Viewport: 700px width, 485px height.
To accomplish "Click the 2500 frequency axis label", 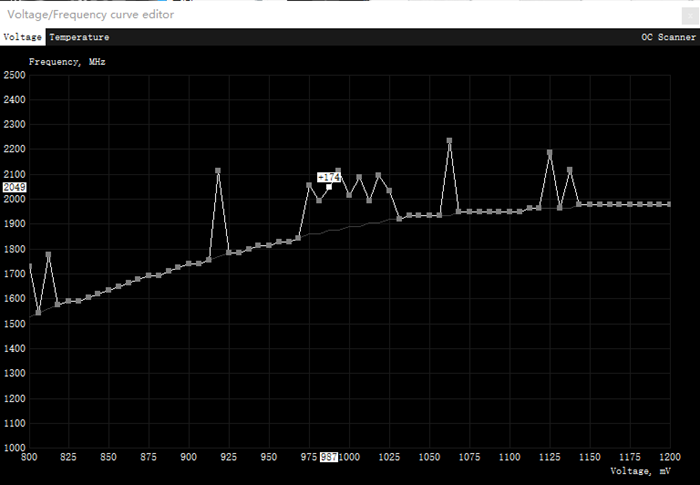I will (x=14, y=75).
